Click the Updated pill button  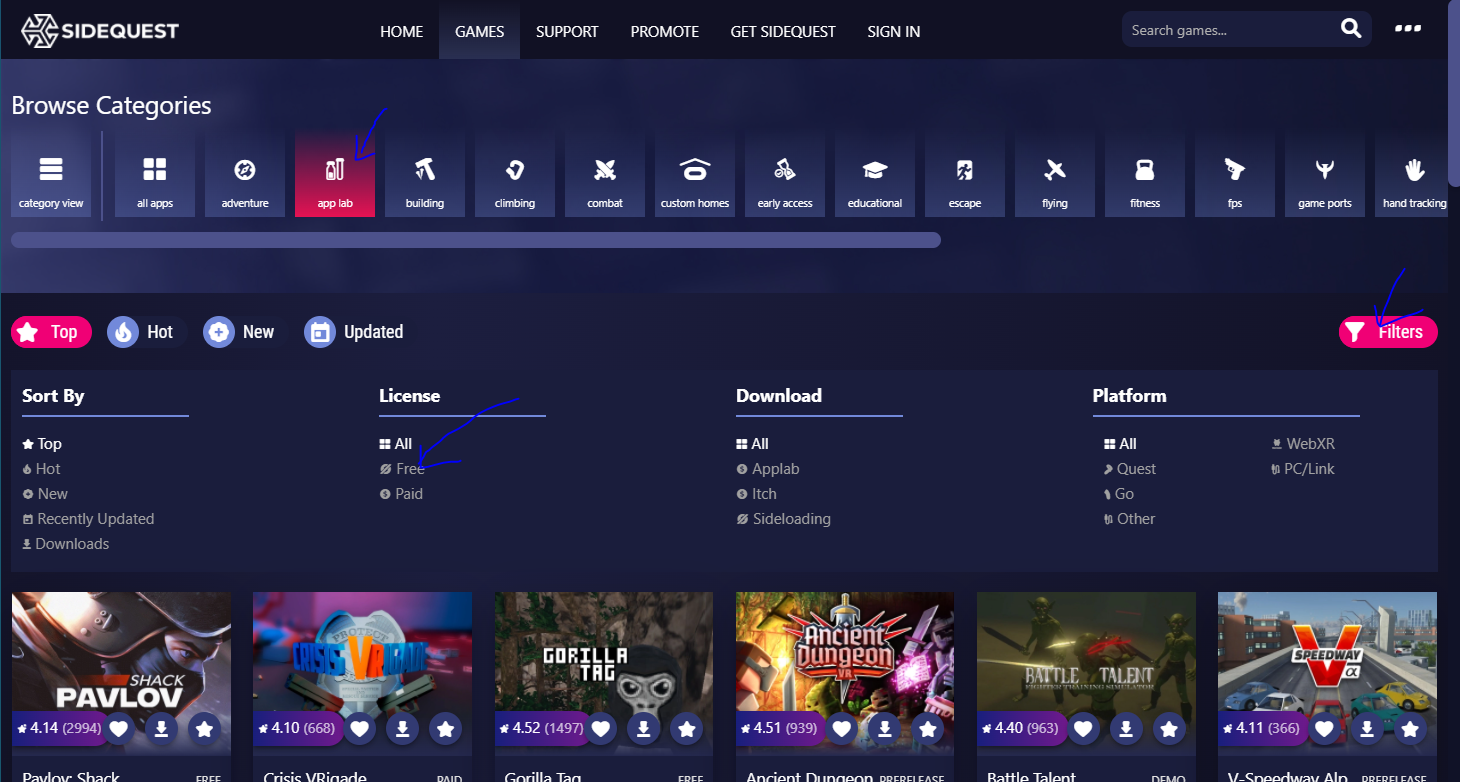tap(360, 332)
